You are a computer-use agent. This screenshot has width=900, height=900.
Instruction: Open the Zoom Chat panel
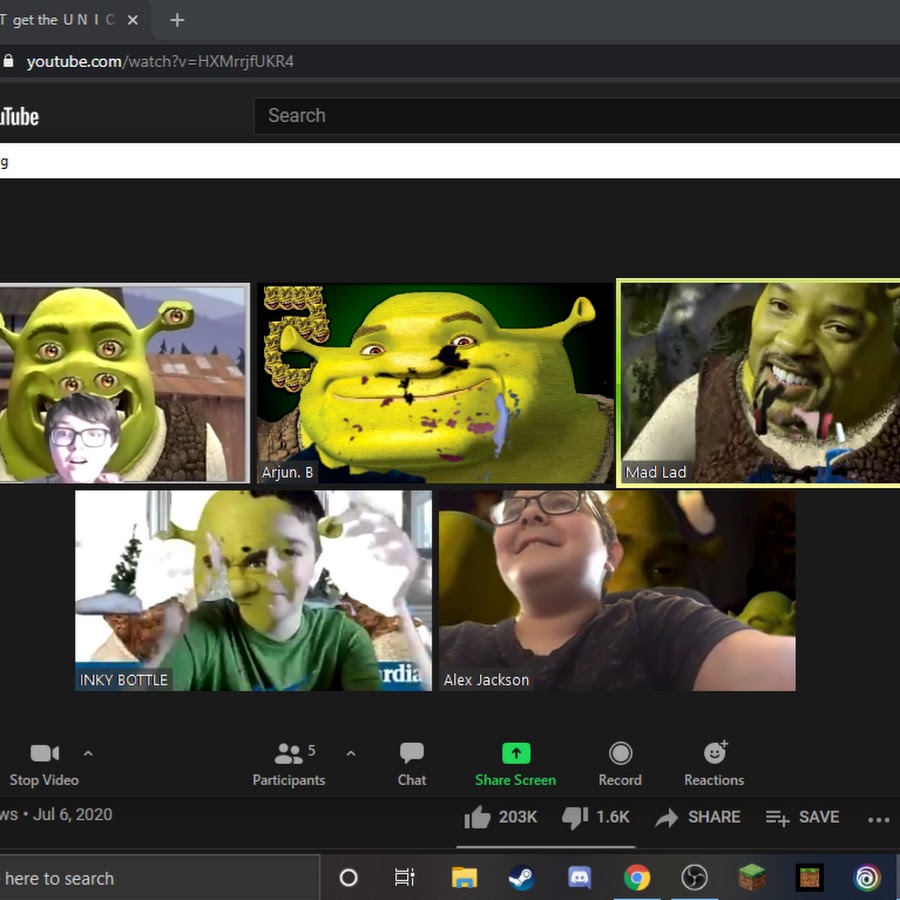tap(412, 765)
